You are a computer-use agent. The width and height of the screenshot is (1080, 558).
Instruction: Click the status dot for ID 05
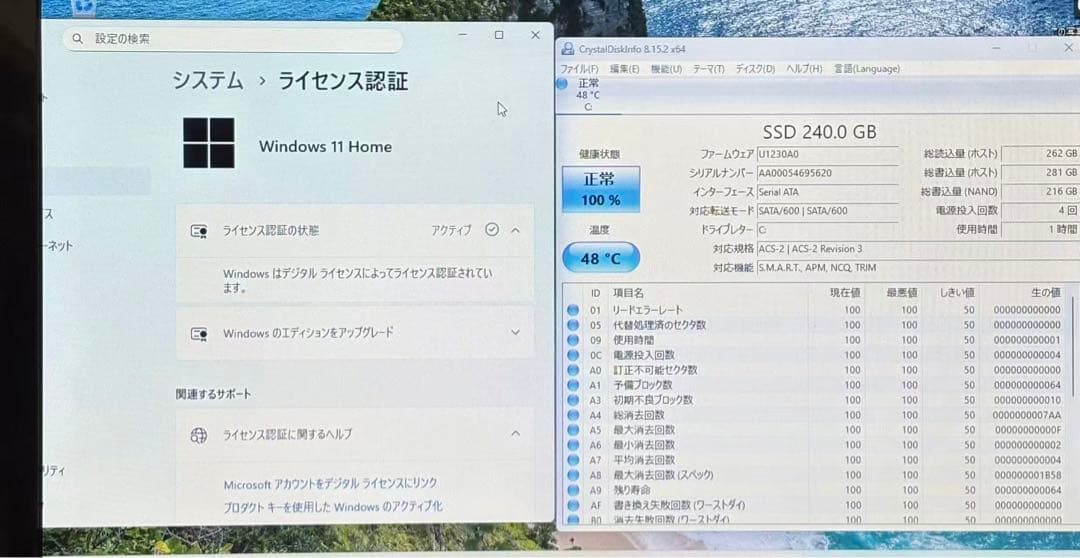tap(573, 325)
